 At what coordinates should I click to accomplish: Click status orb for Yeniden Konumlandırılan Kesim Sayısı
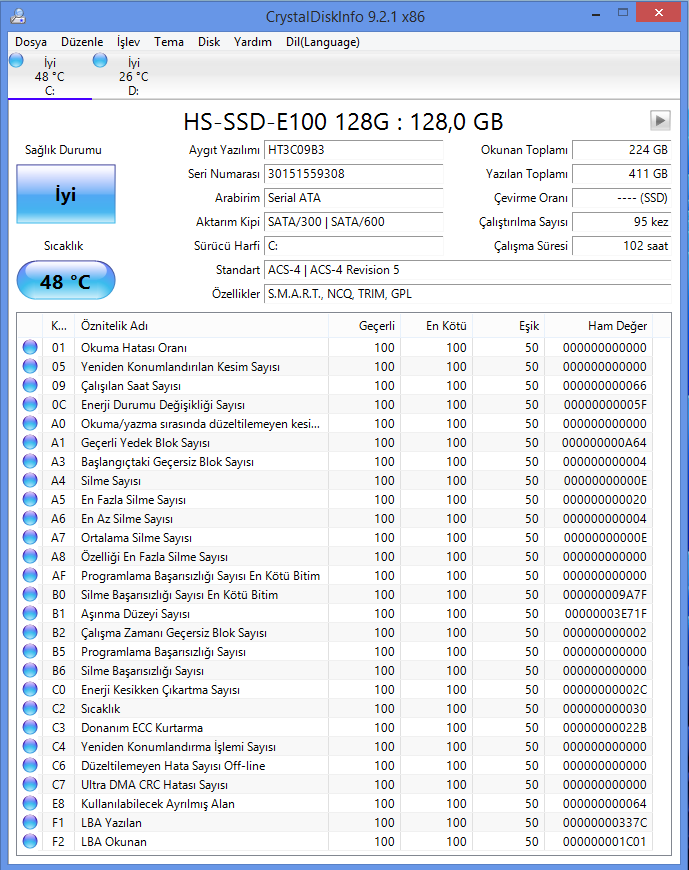coord(30,366)
